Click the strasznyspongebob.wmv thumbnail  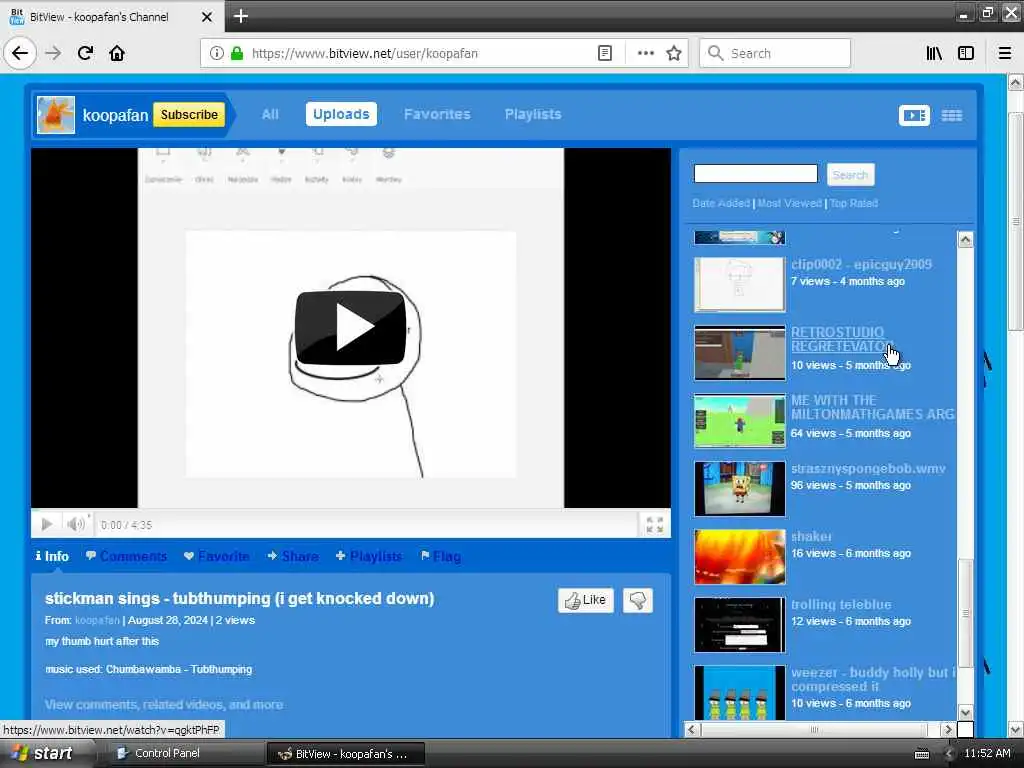click(x=739, y=488)
